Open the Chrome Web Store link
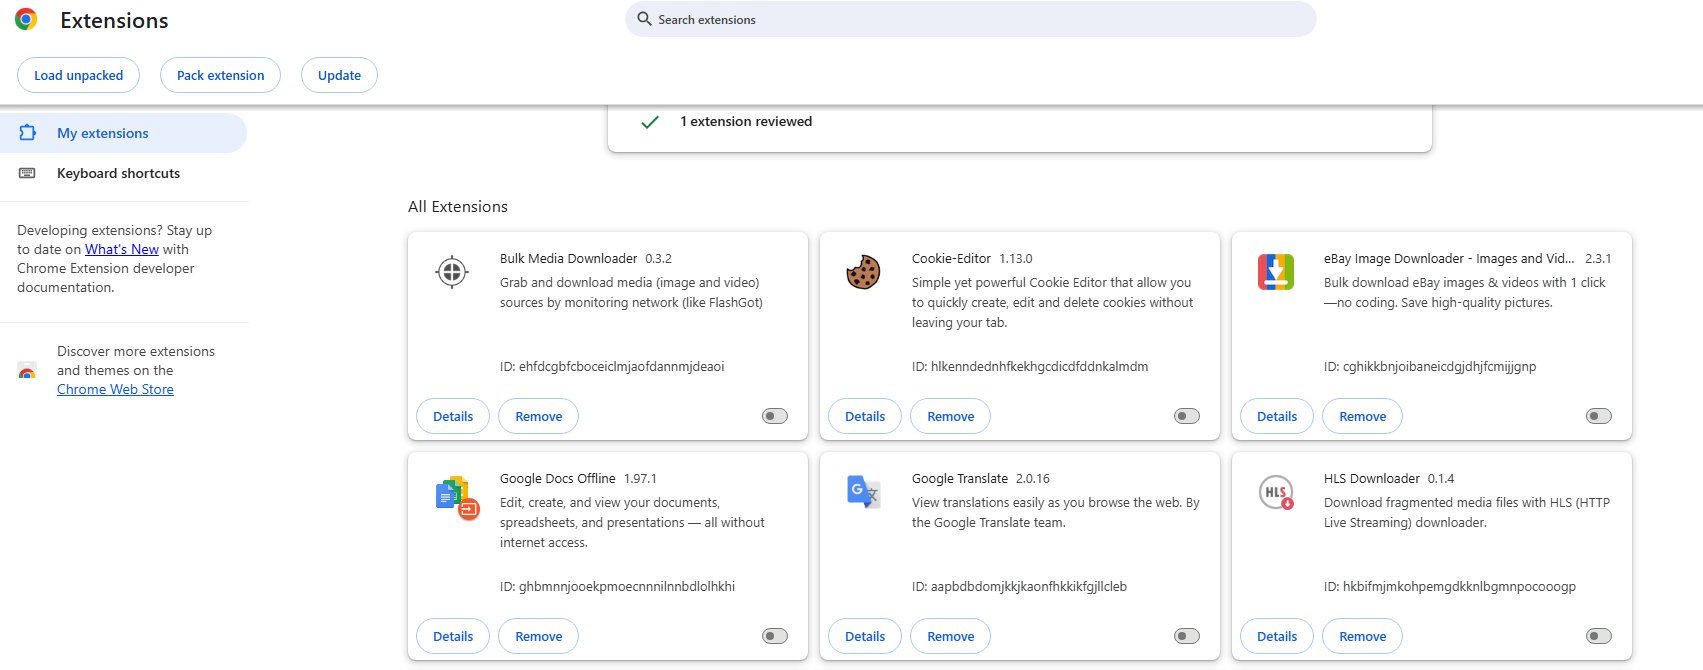The width and height of the screenshot is (1703, 670). click(115, 389)
